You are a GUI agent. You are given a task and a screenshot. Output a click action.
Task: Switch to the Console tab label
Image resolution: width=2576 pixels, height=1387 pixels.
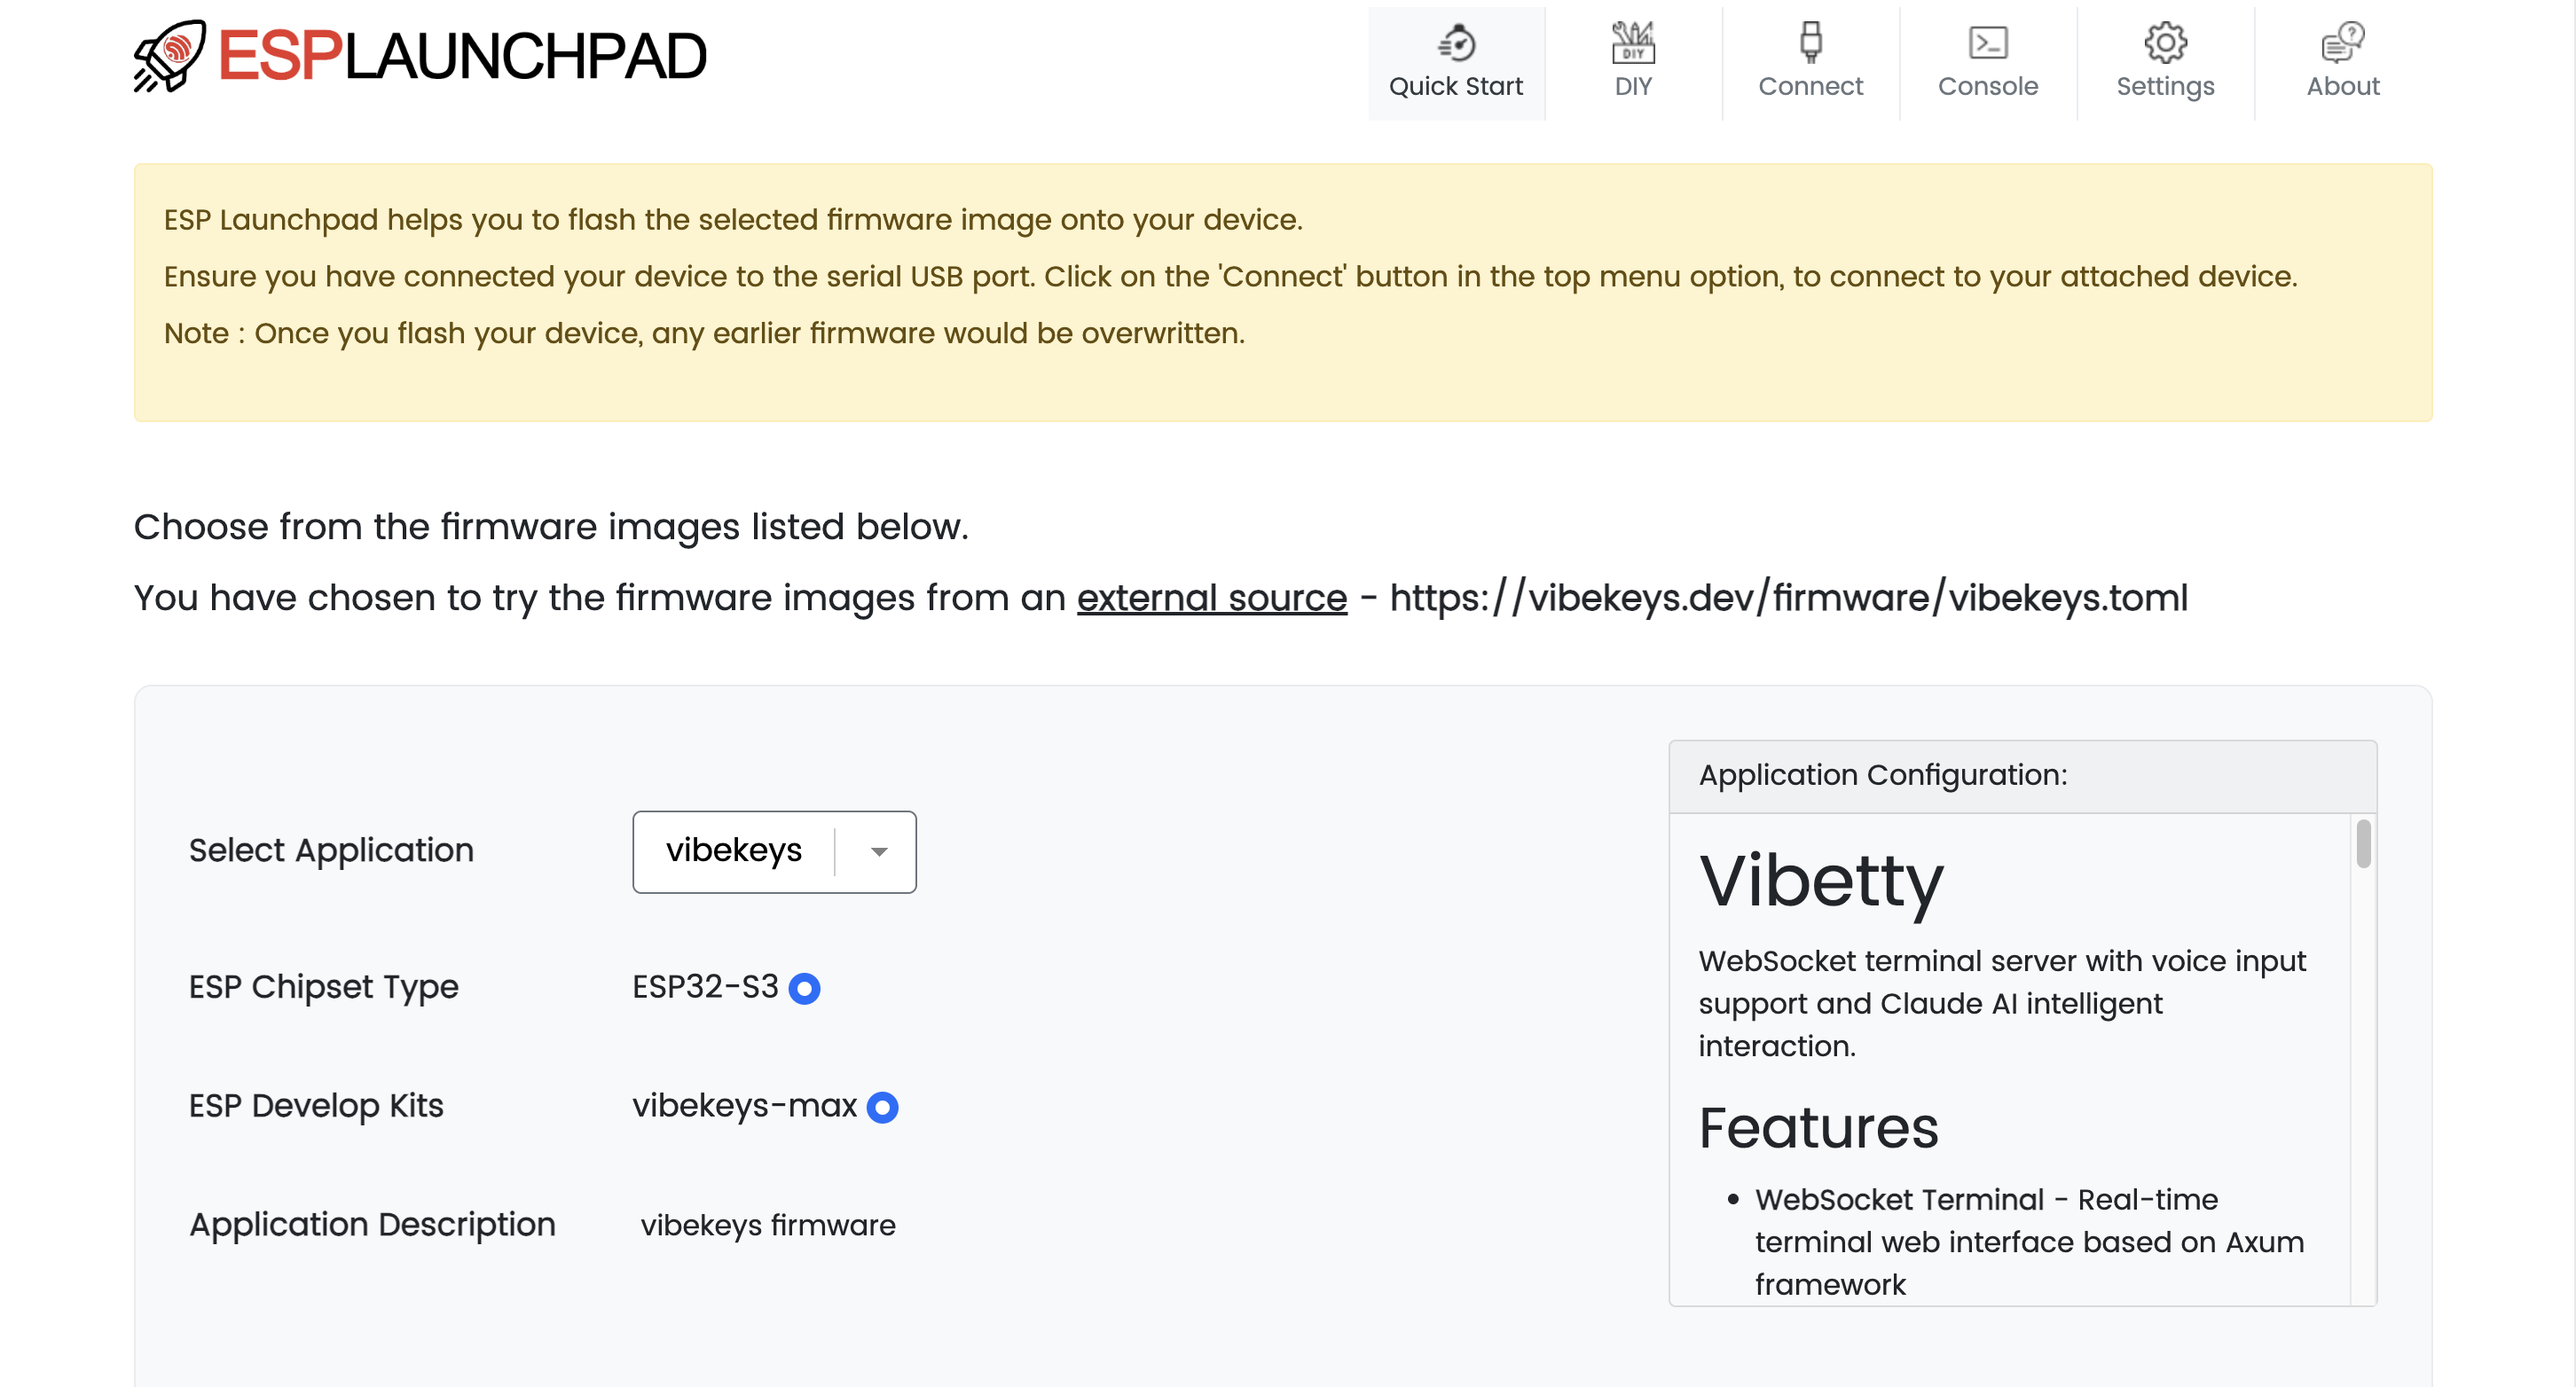pyautogui.click(x=1988, y=87)
